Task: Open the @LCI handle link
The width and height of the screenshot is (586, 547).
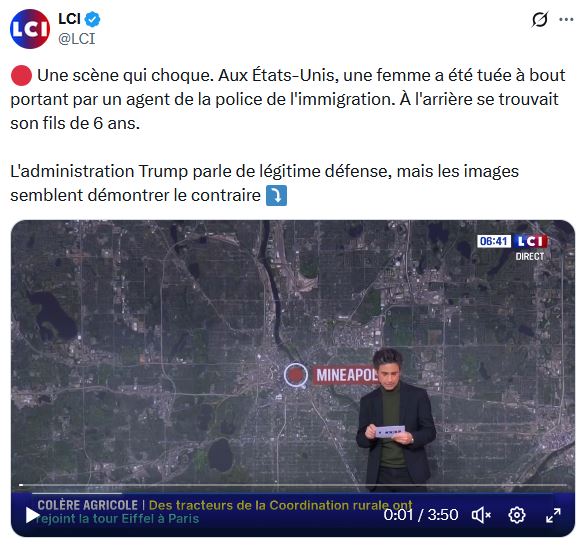Action: point(77,38)
